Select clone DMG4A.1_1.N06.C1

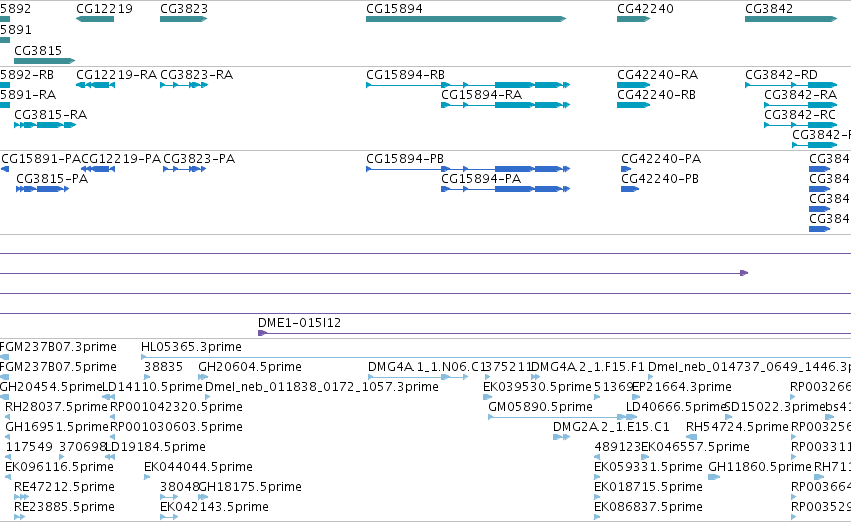click(424, 367)
